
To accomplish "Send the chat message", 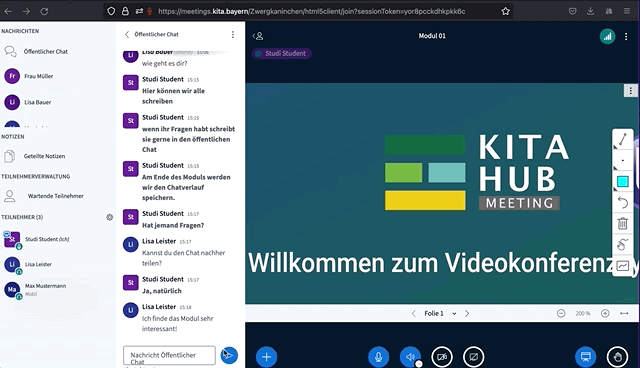I will pos(229,355).
